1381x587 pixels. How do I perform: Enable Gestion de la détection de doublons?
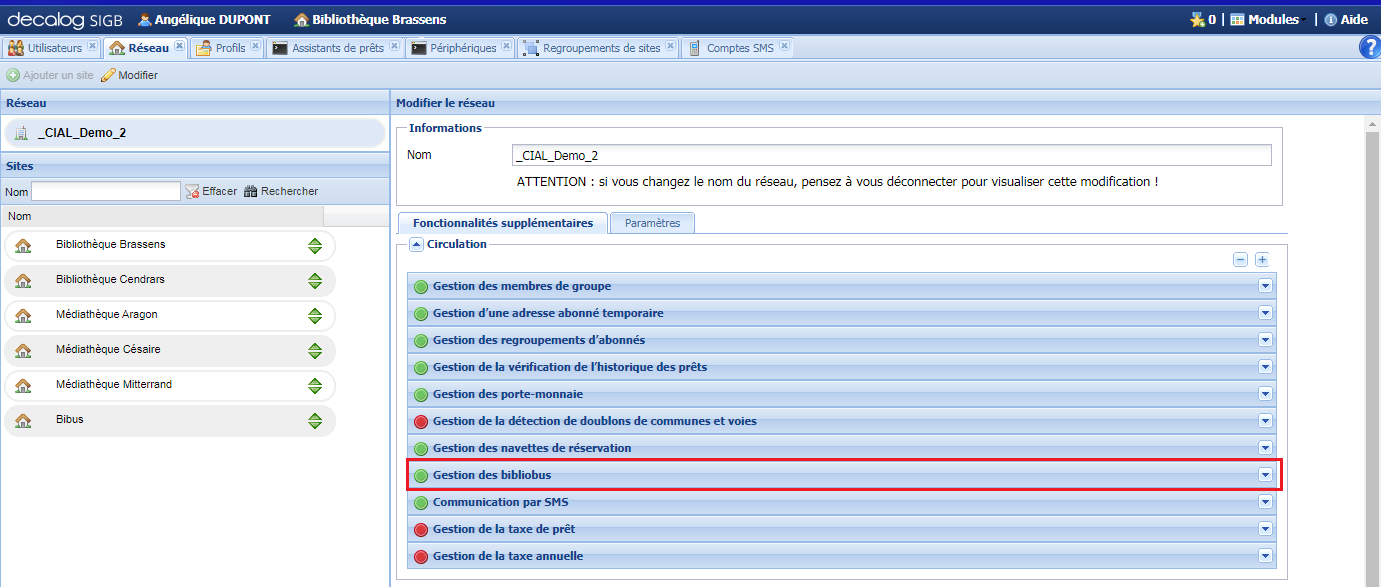point(420,421)
